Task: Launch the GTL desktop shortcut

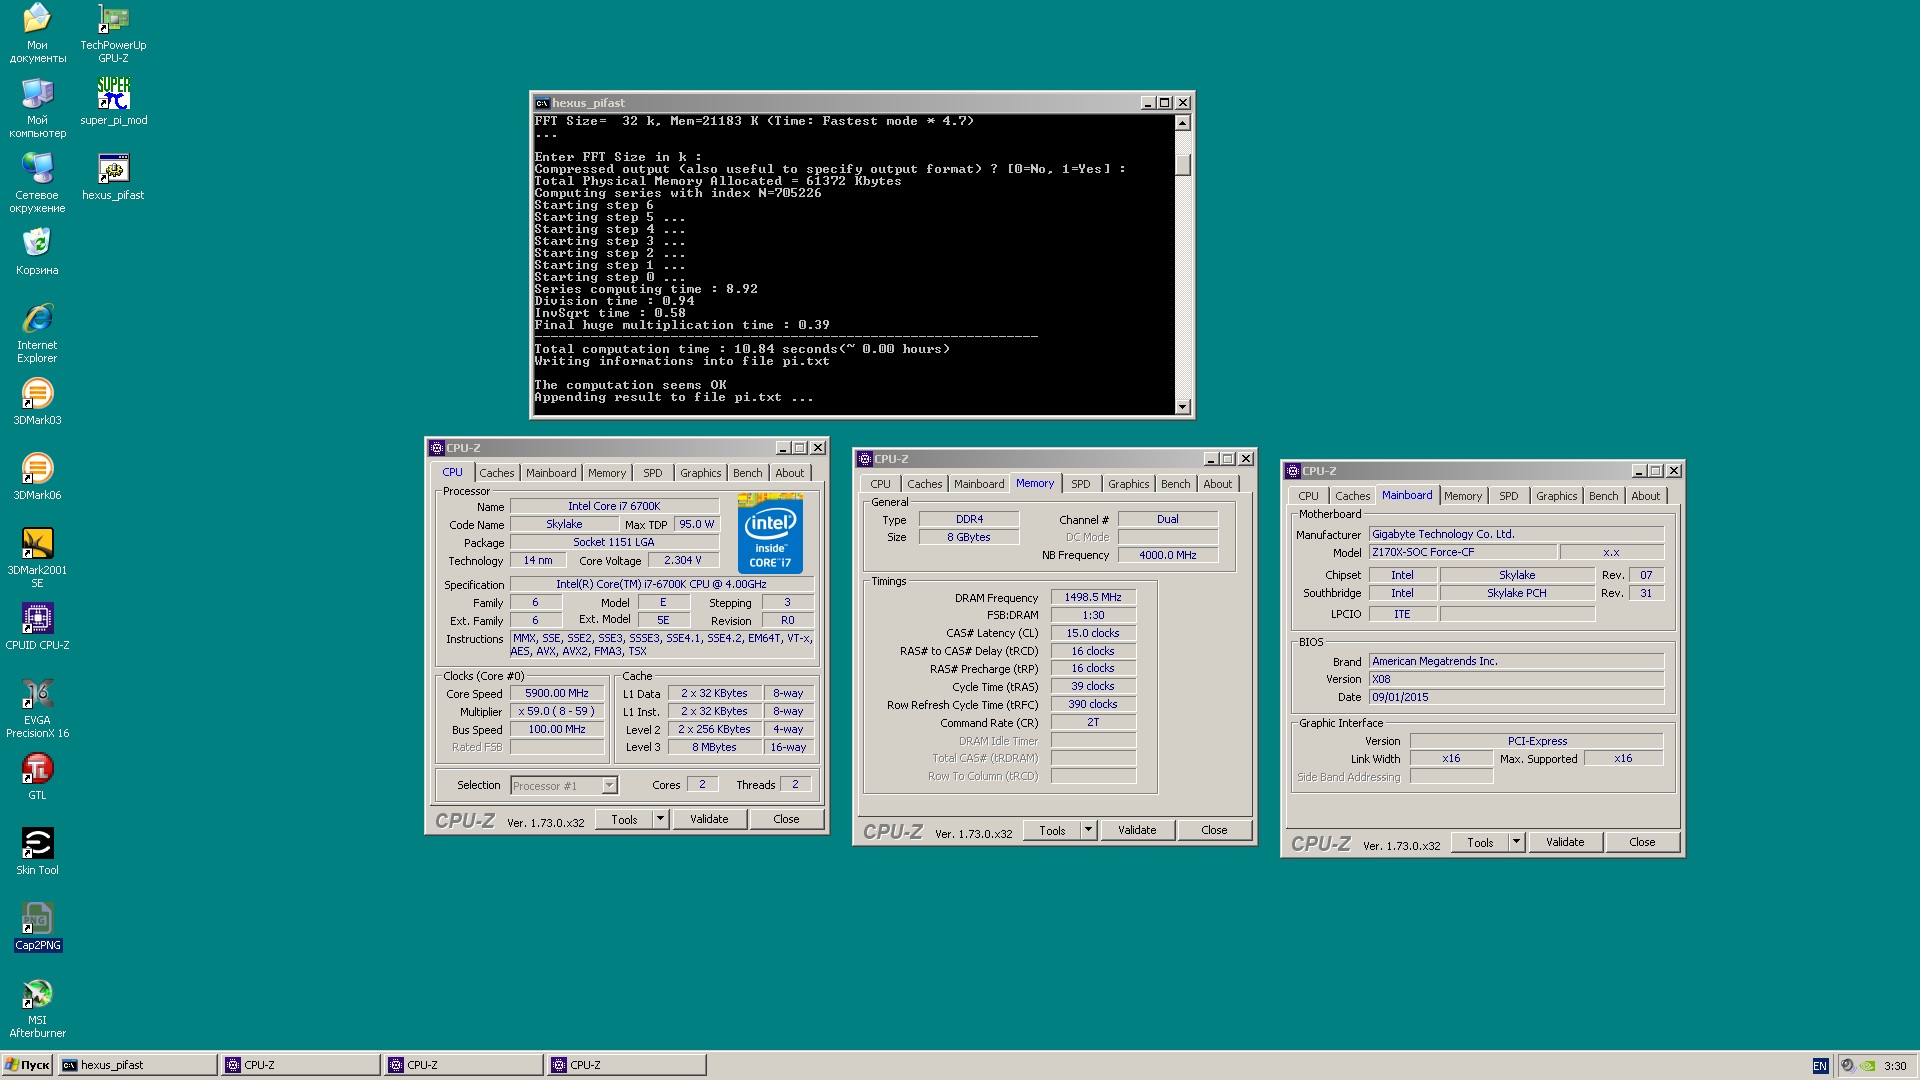Action: click(37, 776)
